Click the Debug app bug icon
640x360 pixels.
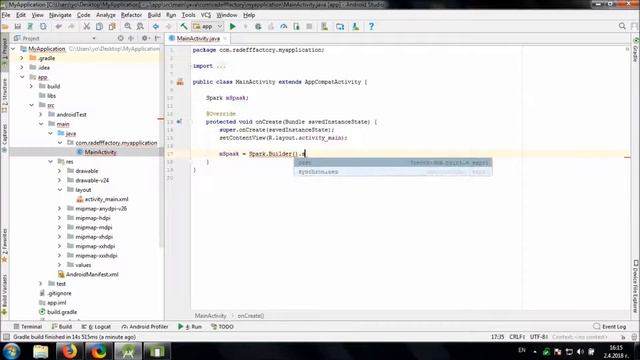point(258,27)
